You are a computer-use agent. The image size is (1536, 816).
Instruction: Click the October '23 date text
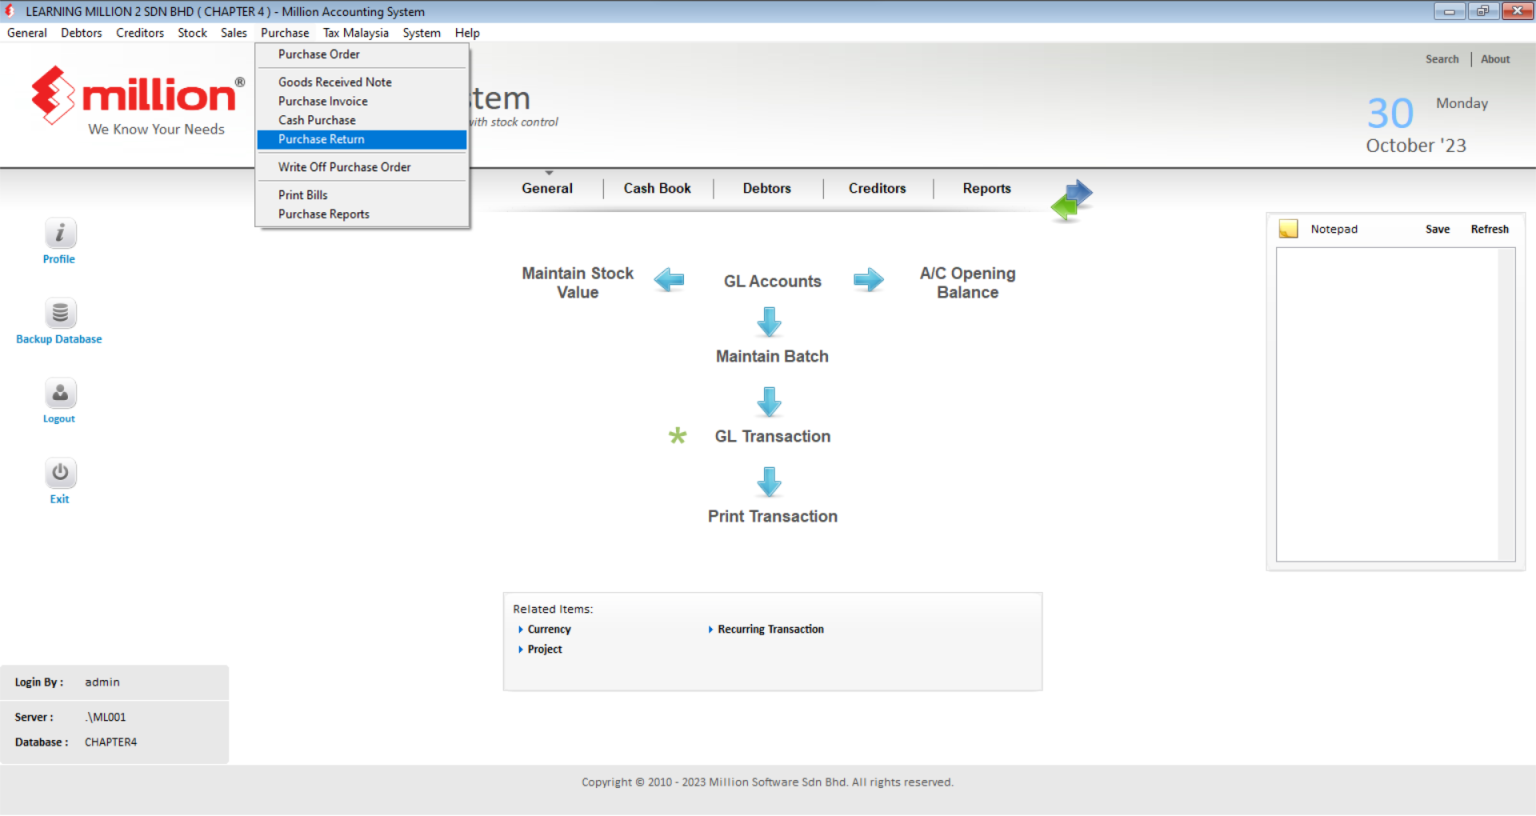coord(1416,145)
